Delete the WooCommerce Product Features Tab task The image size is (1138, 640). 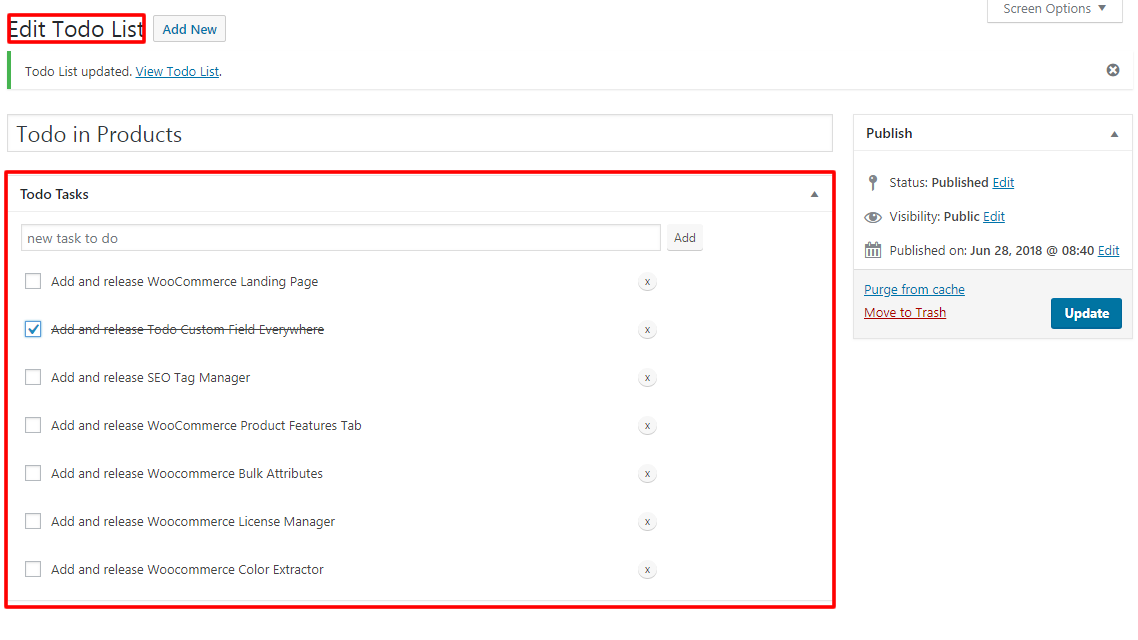(x=647, y=426)
